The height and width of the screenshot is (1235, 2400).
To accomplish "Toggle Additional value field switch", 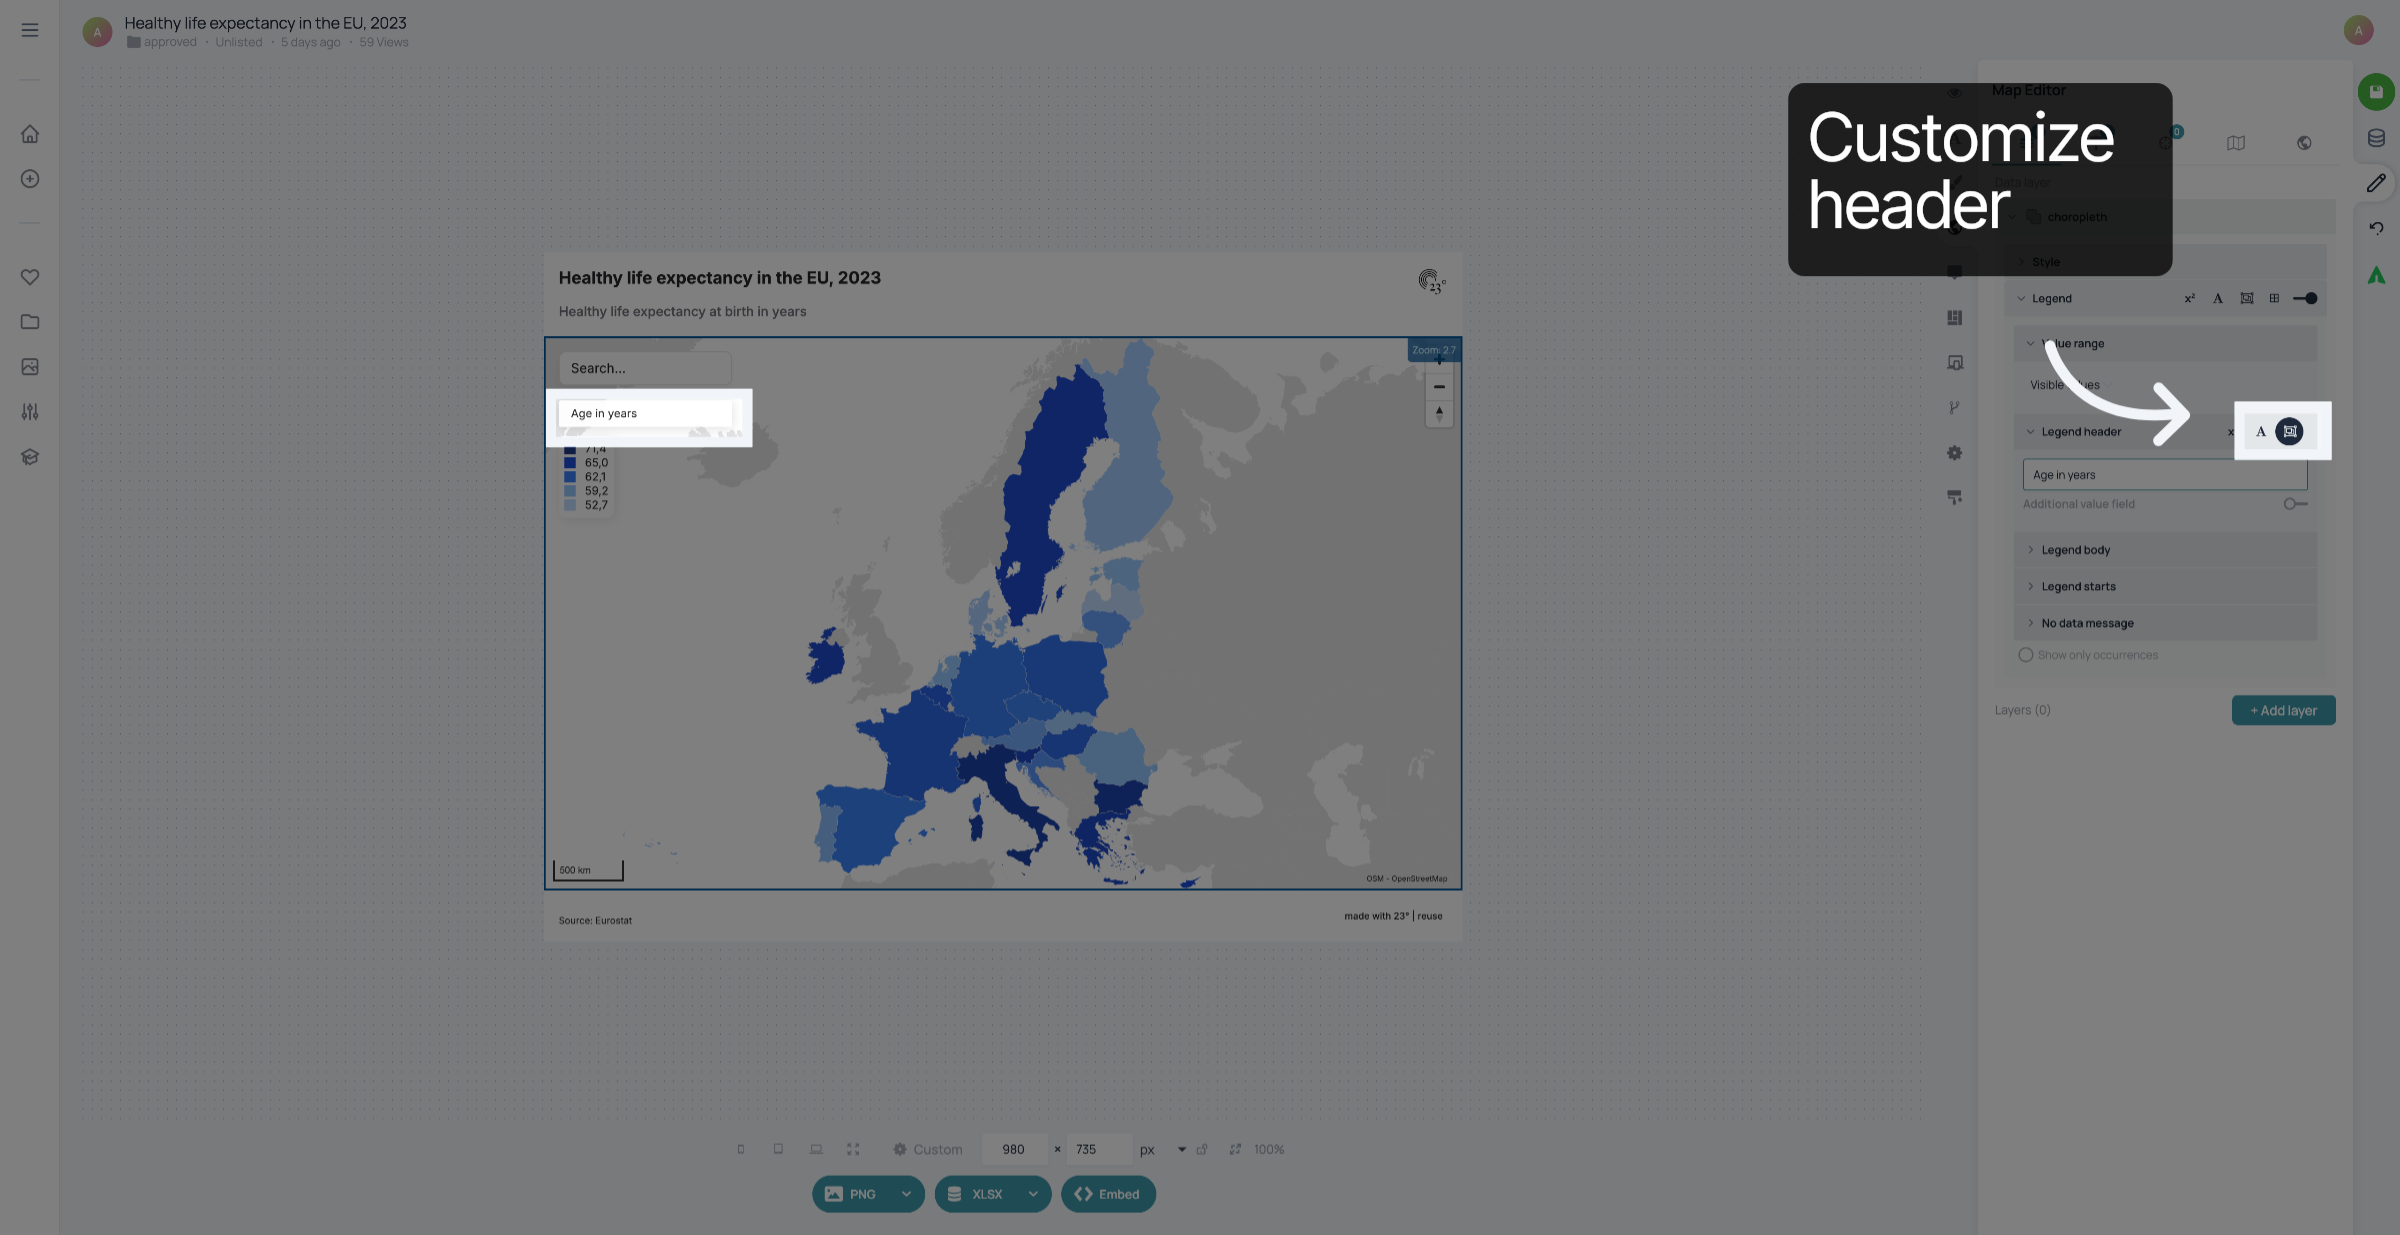I will [2295, 504].
